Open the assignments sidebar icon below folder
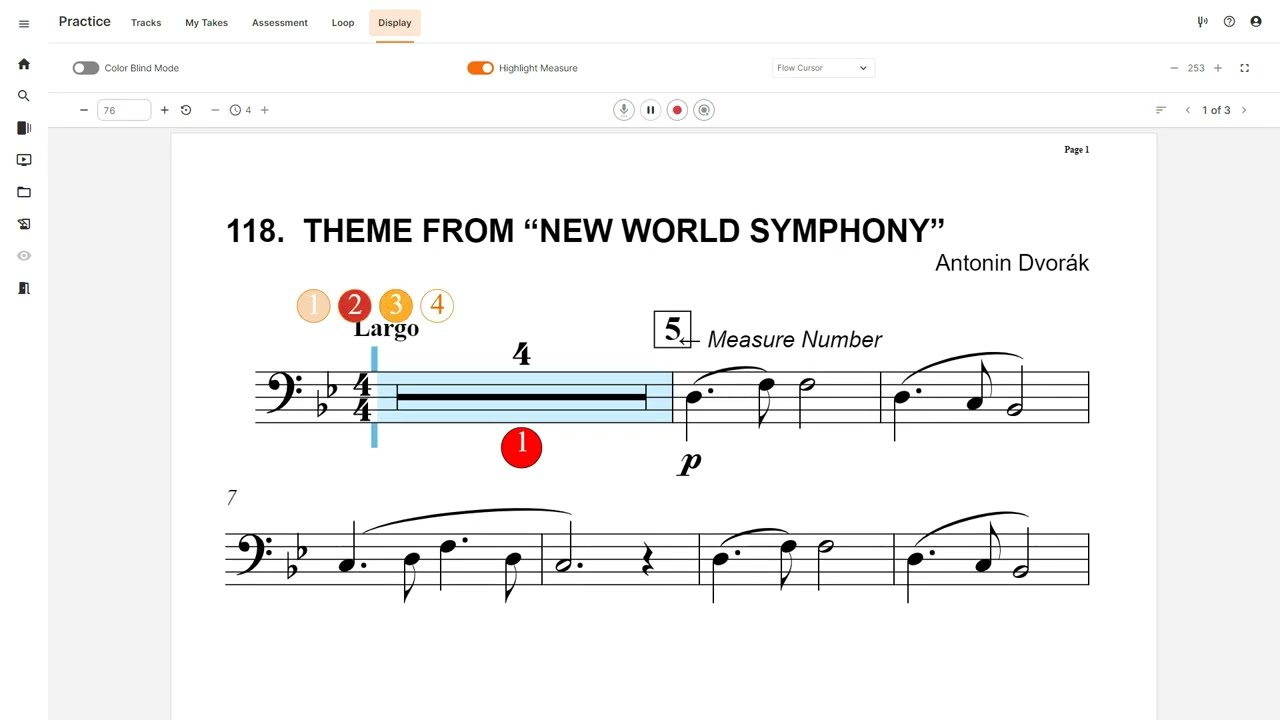Viewport: 1280px width, 720px height. click(x=24, y=224)
